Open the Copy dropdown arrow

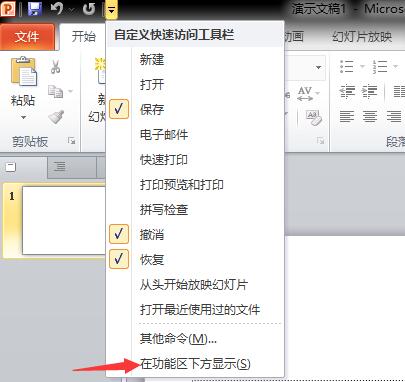click(70, 91)
